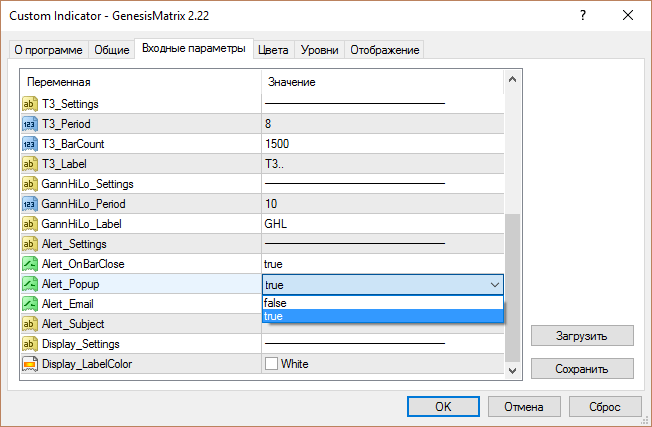Click the scrollbar up arrow
The width and height of the screenshot is (652, 427).
pos(512,79)
